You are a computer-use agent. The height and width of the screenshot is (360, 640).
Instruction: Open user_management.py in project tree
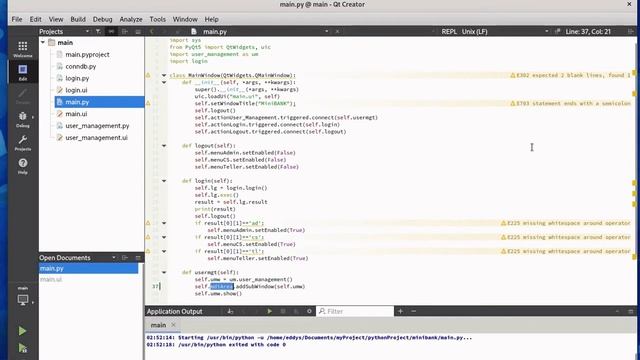click(x=97, y=126)
